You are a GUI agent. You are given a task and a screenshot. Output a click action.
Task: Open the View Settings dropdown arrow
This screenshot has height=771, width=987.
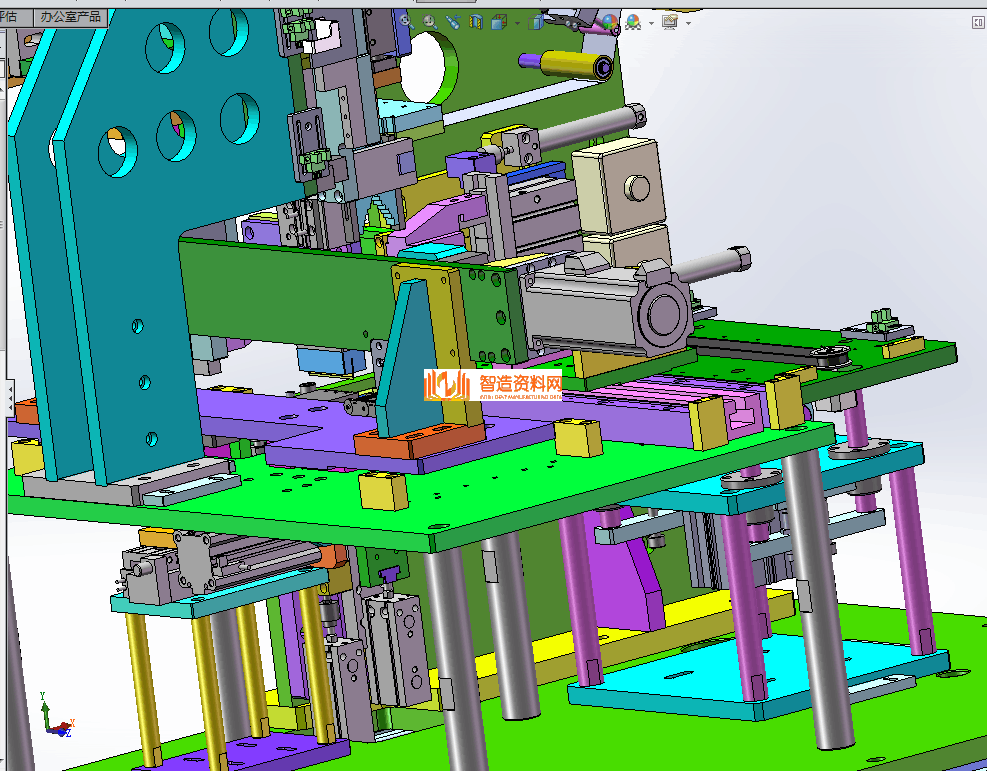coord(687,22)
